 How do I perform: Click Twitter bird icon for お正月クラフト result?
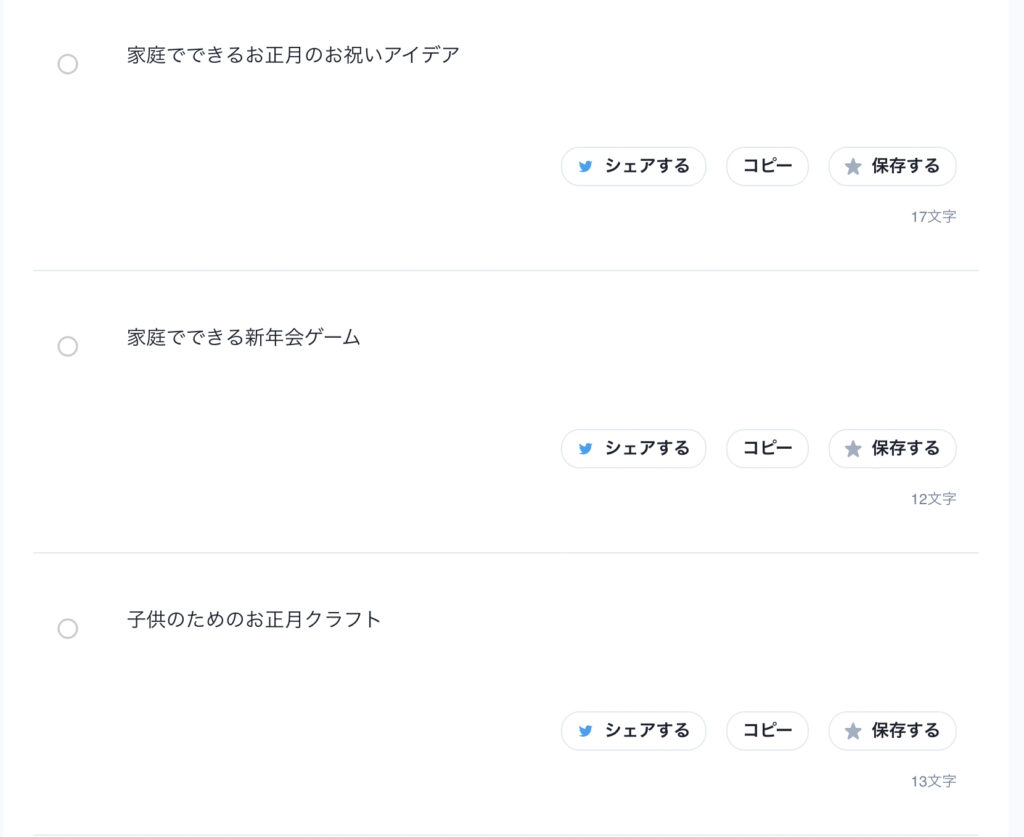coord(585,731)
